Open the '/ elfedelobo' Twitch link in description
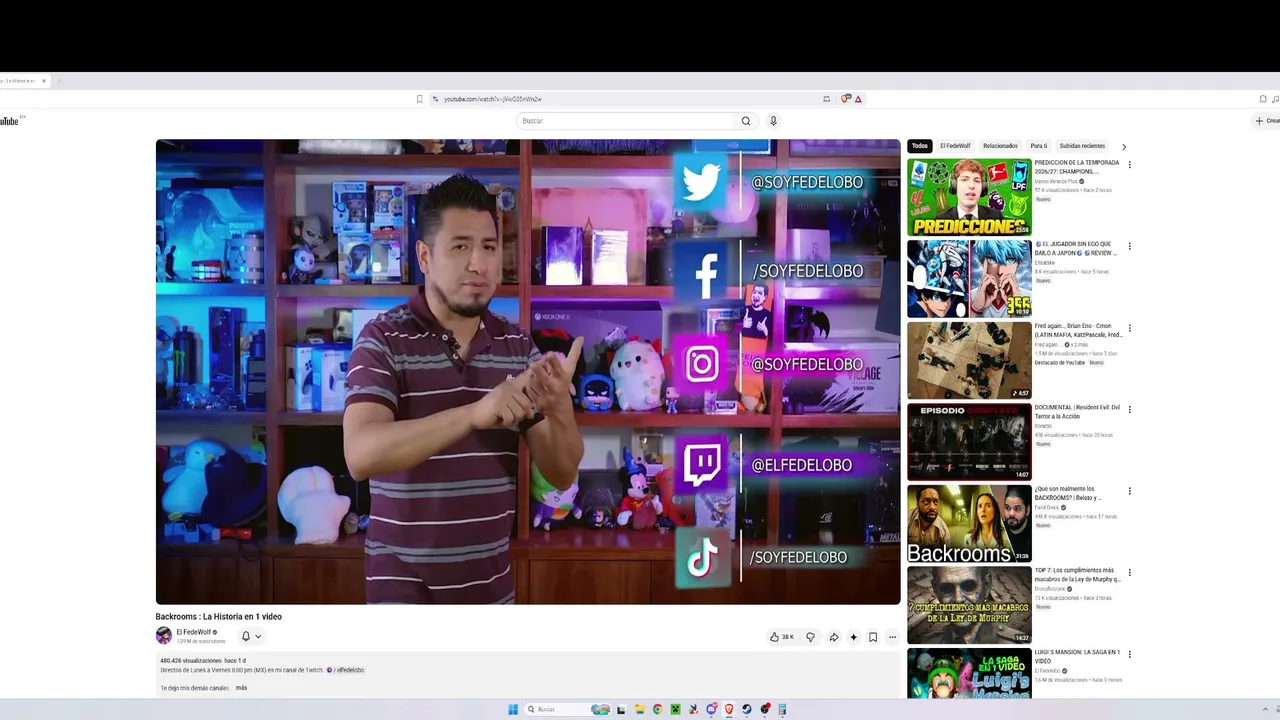The width and height of the screenshot is (1280, 720). [x=346, y=670]
